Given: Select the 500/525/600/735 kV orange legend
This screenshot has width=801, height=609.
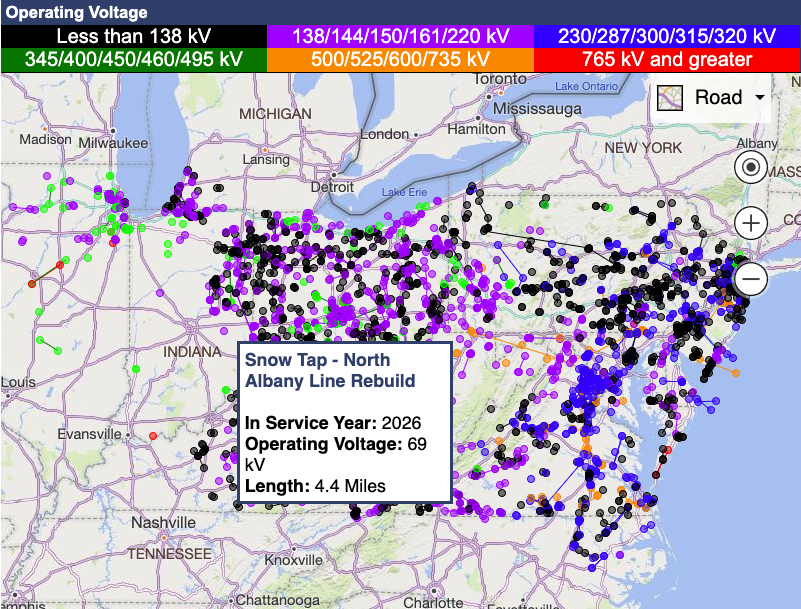Looking at the screenshot, I should tap(400, 60).
